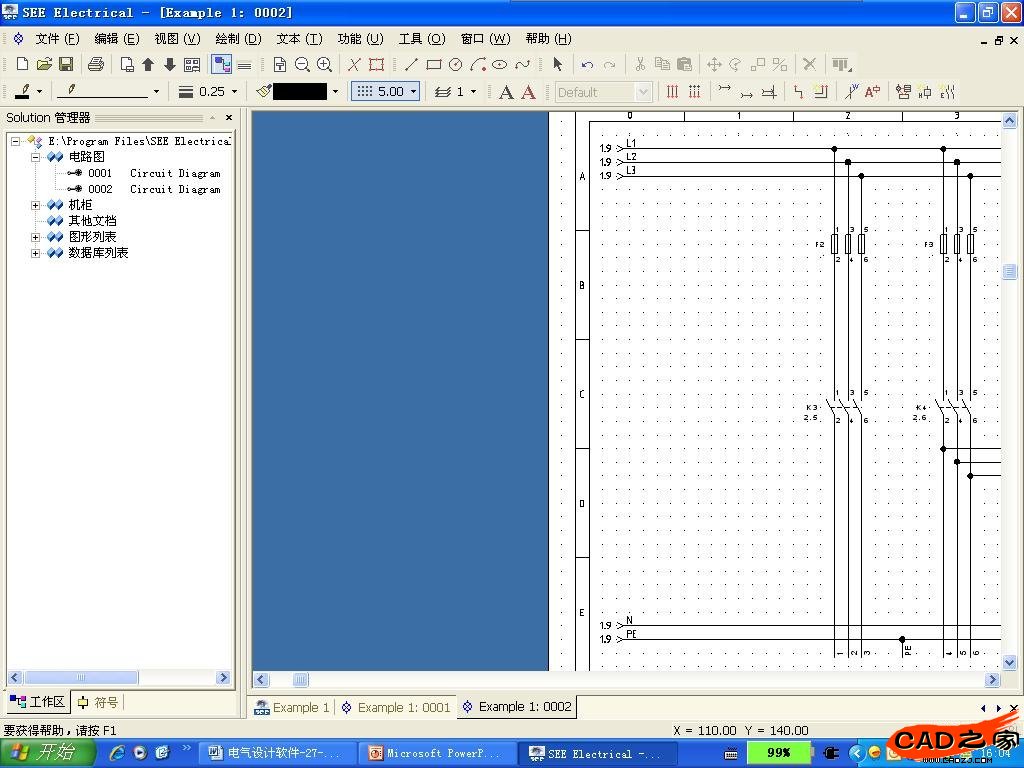Open the 绘制(D) menu
This screenshot has width=1024, height=768.
[238, 38]
